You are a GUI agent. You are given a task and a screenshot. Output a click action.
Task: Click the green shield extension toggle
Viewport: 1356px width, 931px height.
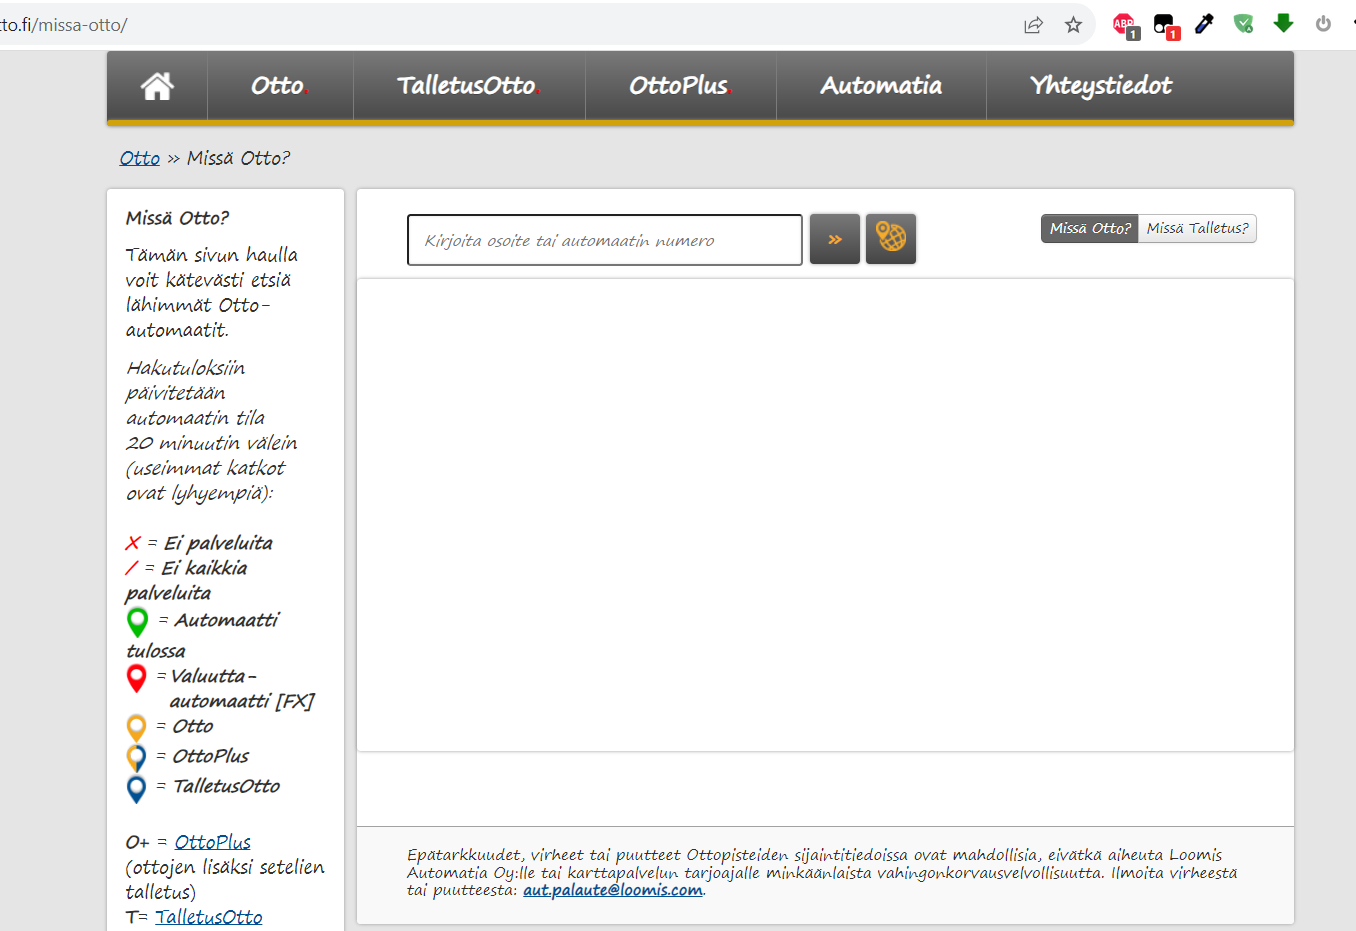click(1243, 23)
